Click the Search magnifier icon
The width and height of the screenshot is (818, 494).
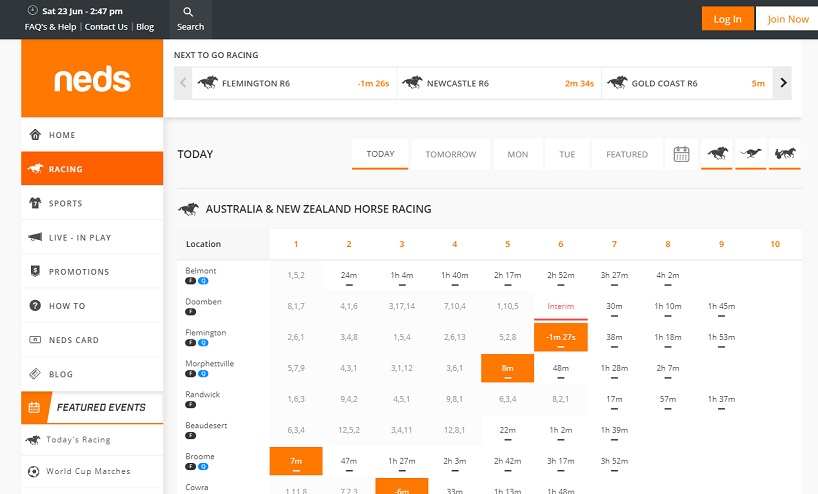(x=190, y=13)
